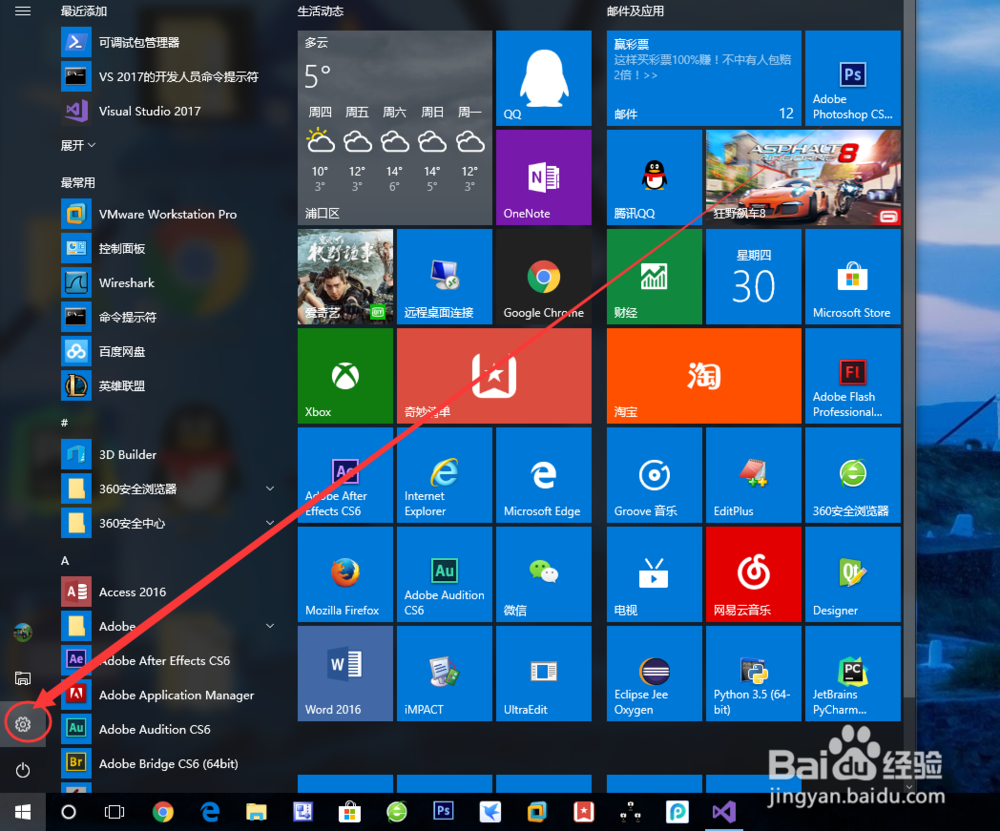Launch iMPACT tile
1000x831 pixels.
tap(445, 673)
